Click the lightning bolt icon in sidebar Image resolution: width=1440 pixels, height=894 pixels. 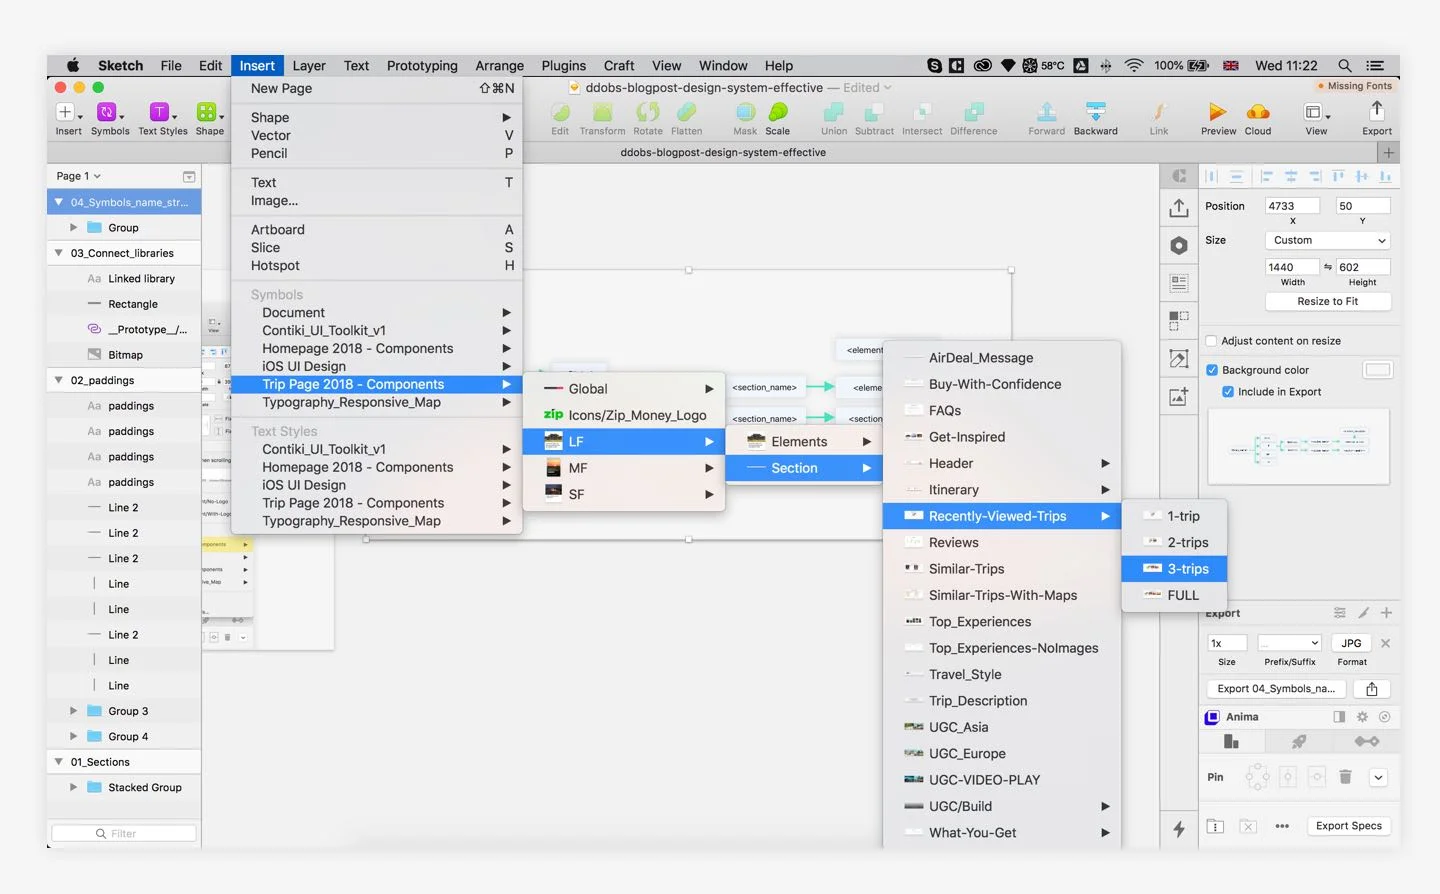click(x=1179, y=828)
